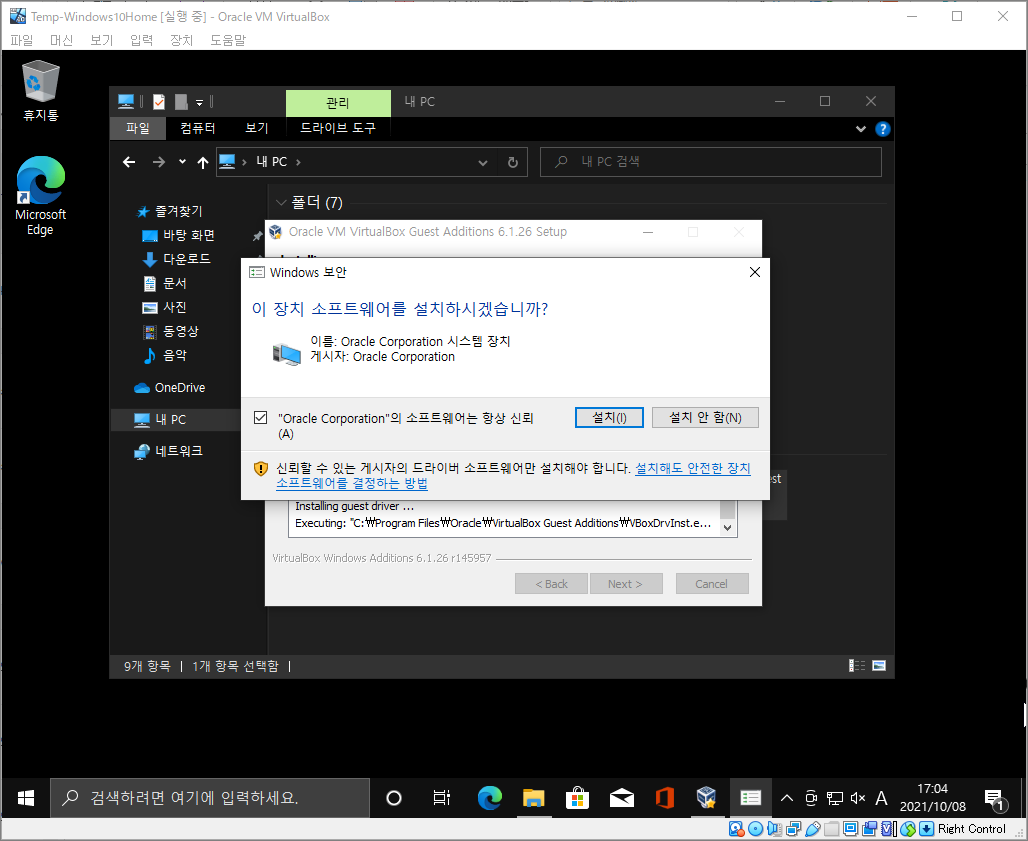Click the mouse integration status icon
Viewport: 1028px width, 841px height.
point(907,829)
